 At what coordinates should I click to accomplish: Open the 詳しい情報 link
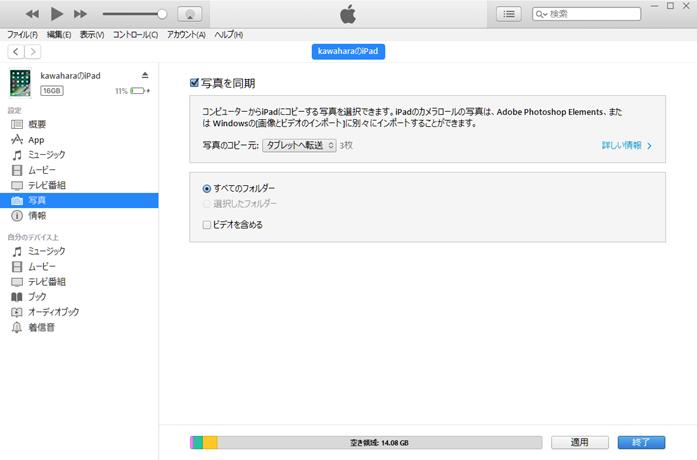(x=626, y=145)
